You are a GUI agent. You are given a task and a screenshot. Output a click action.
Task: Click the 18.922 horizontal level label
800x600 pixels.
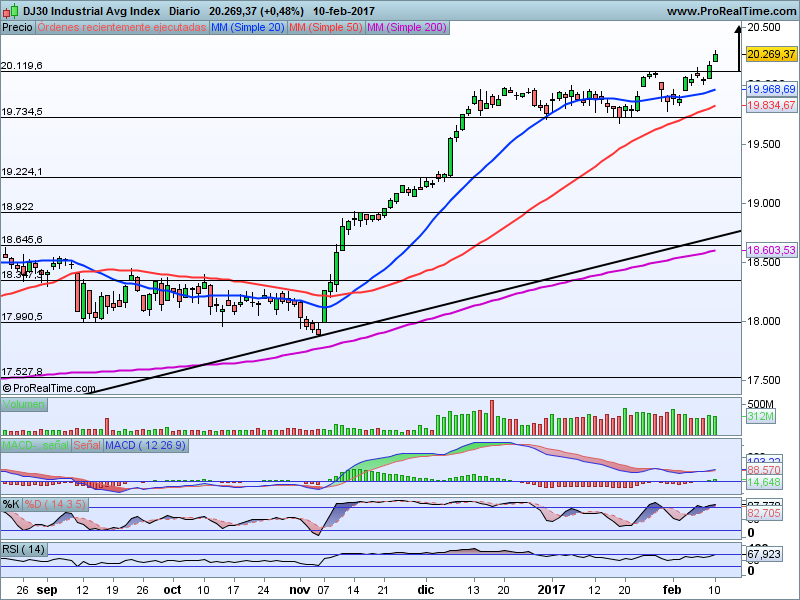(17, 207)
